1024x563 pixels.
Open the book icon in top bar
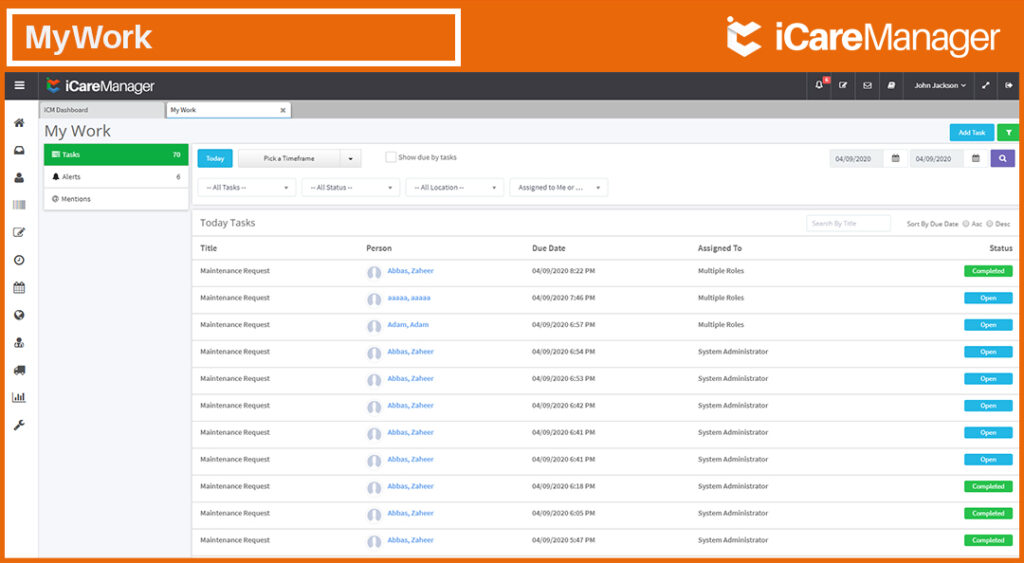tap(891, 86)
